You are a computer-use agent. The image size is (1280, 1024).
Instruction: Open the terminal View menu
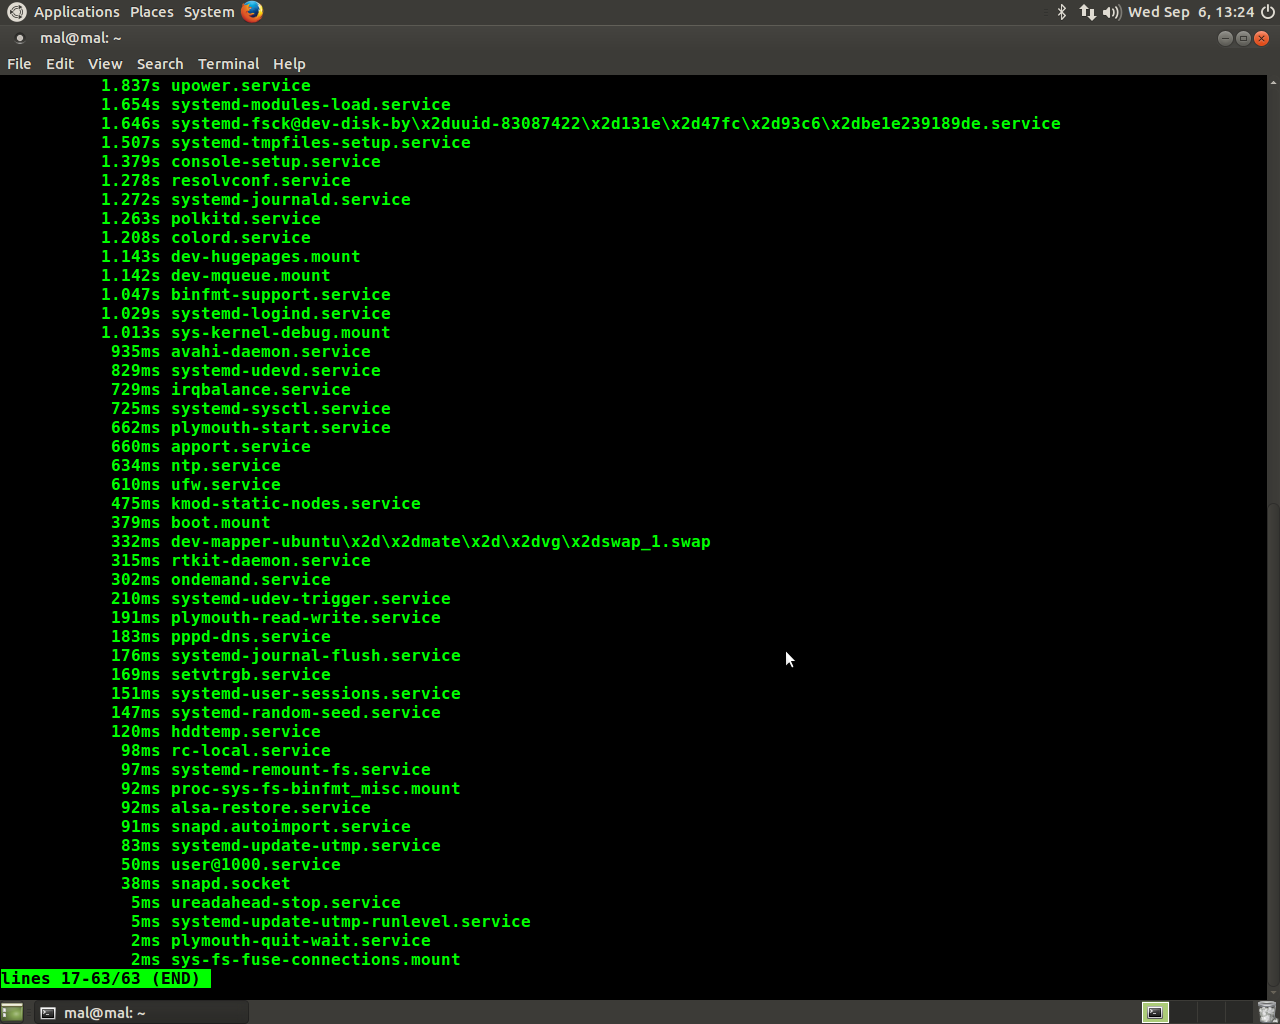105,63
